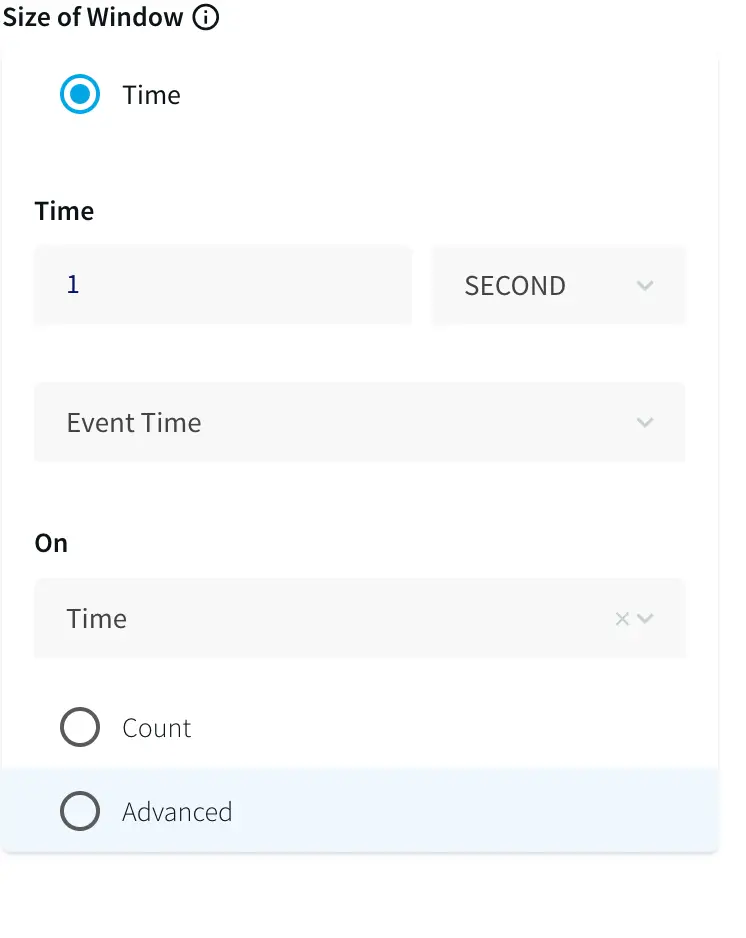Click the Event Time text in selector
This screenshot has width=746, height=938.
pos(134,423)
